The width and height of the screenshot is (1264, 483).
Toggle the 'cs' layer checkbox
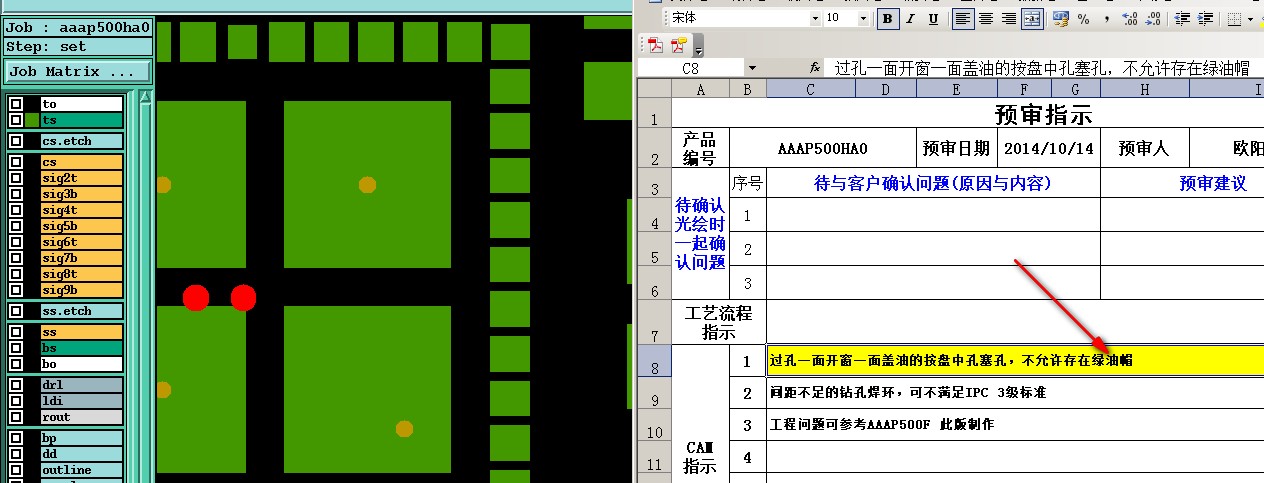point(15,162)
